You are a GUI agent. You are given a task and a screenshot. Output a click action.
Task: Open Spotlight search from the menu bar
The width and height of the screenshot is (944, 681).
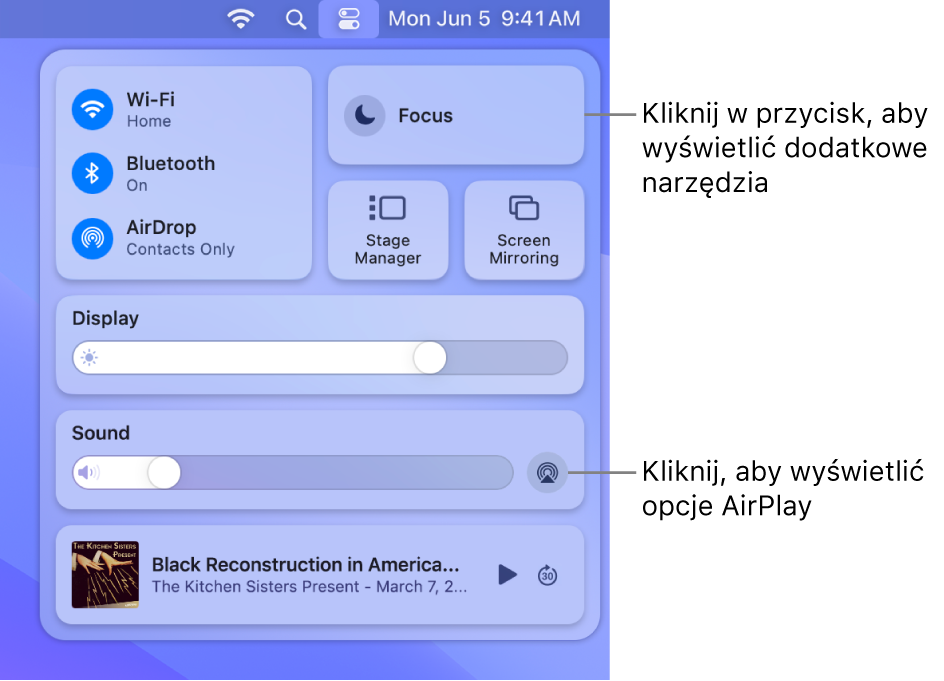(296, 18)
